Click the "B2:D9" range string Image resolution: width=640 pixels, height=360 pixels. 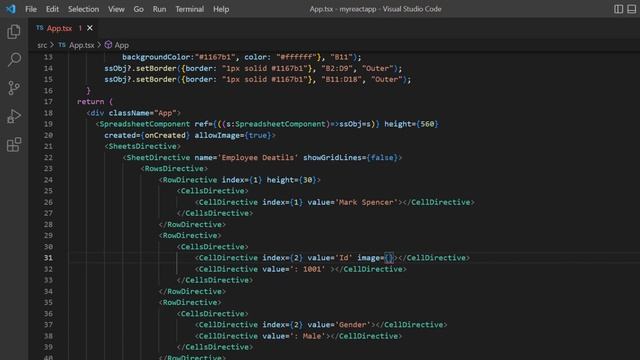coord(337,68)
